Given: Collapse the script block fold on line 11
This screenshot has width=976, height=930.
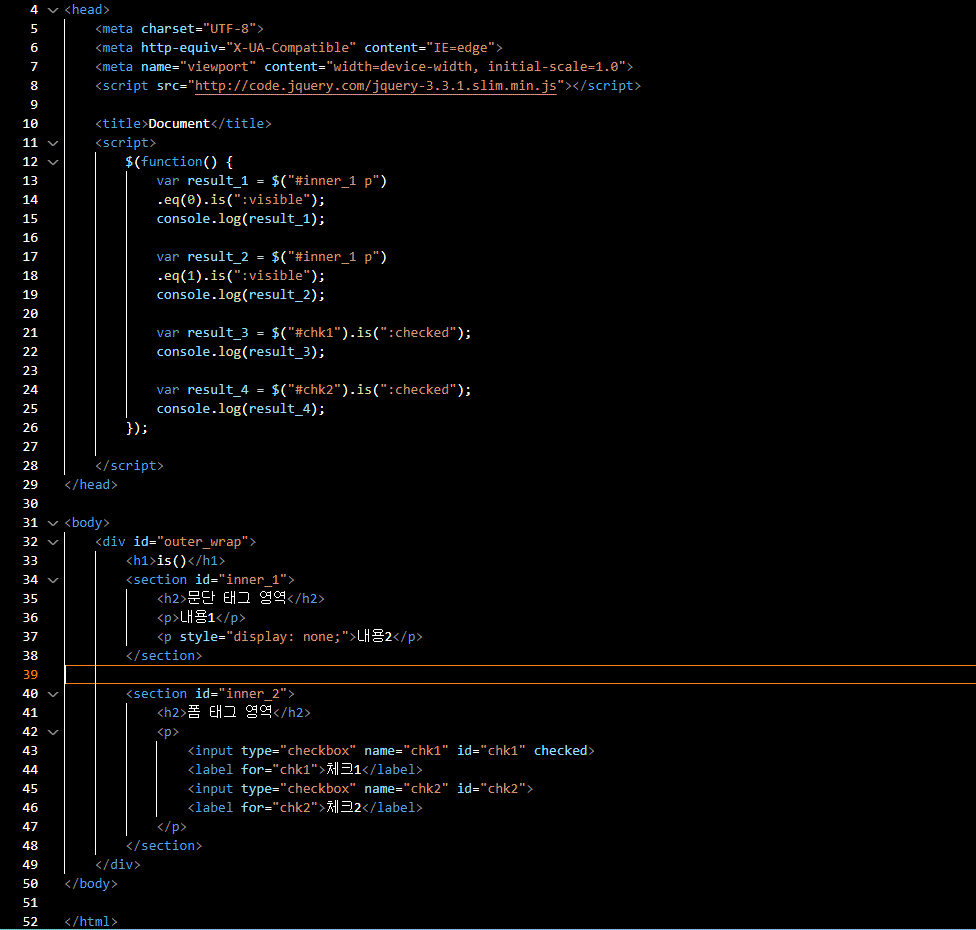Looking at the screenshot, I should point(53,143).
